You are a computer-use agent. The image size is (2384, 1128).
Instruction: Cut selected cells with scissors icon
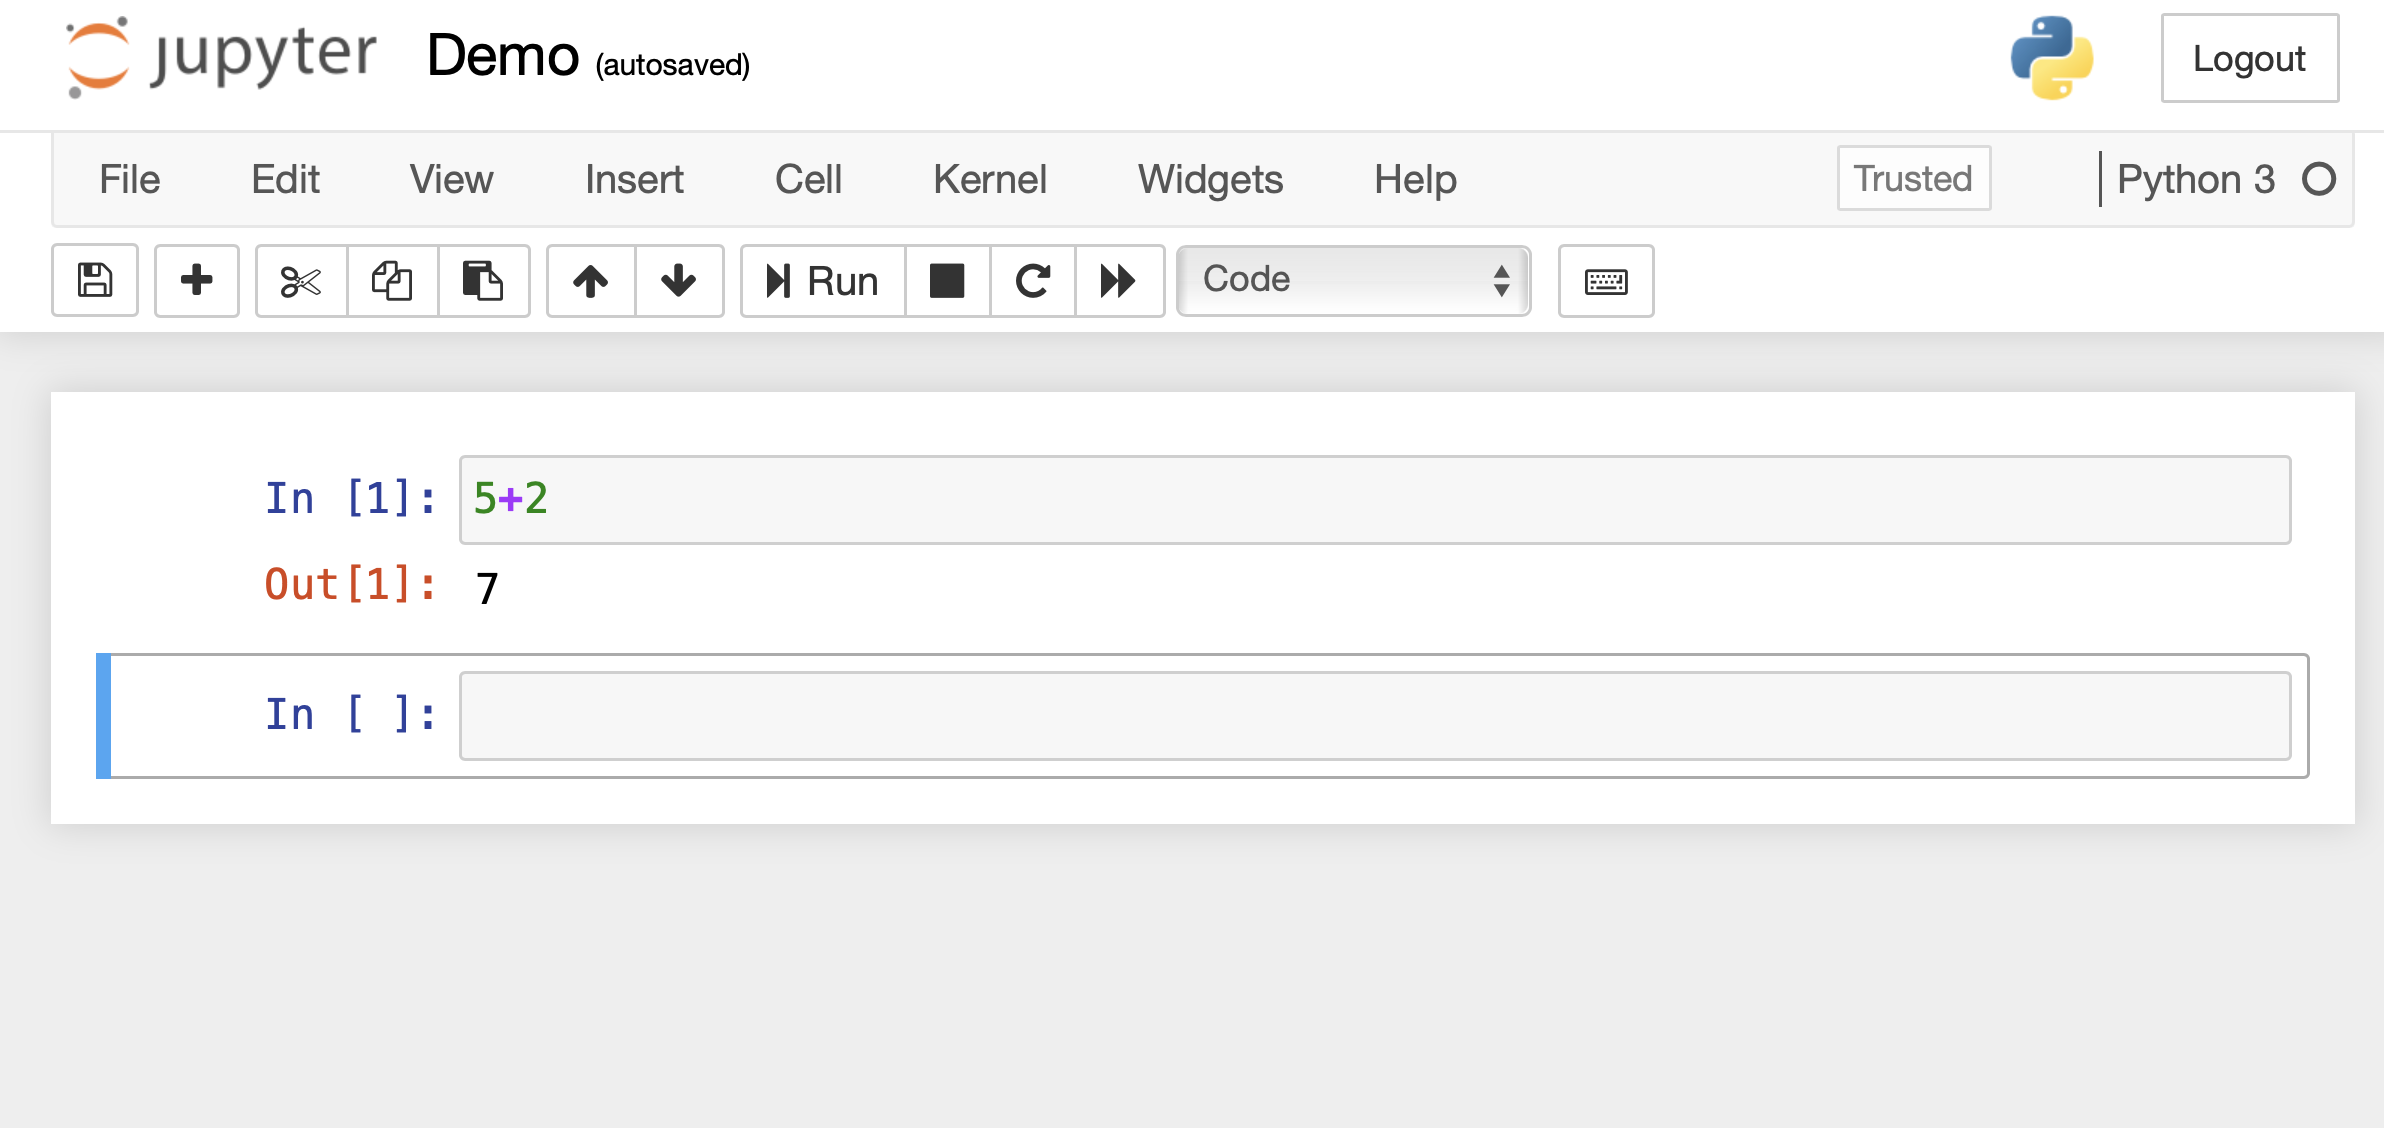coord(301,280)
